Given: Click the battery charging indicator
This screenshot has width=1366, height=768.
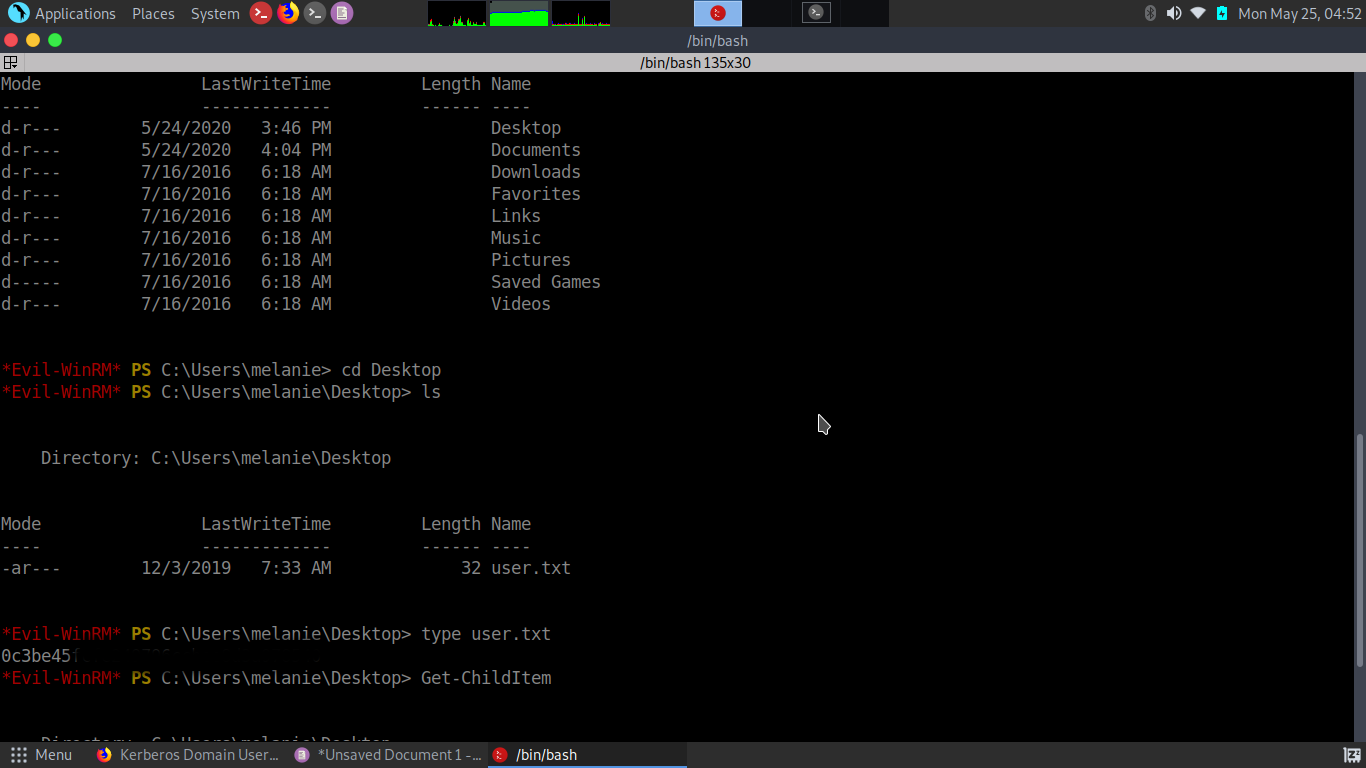Looking at the screenshot, I should 1222,13.
